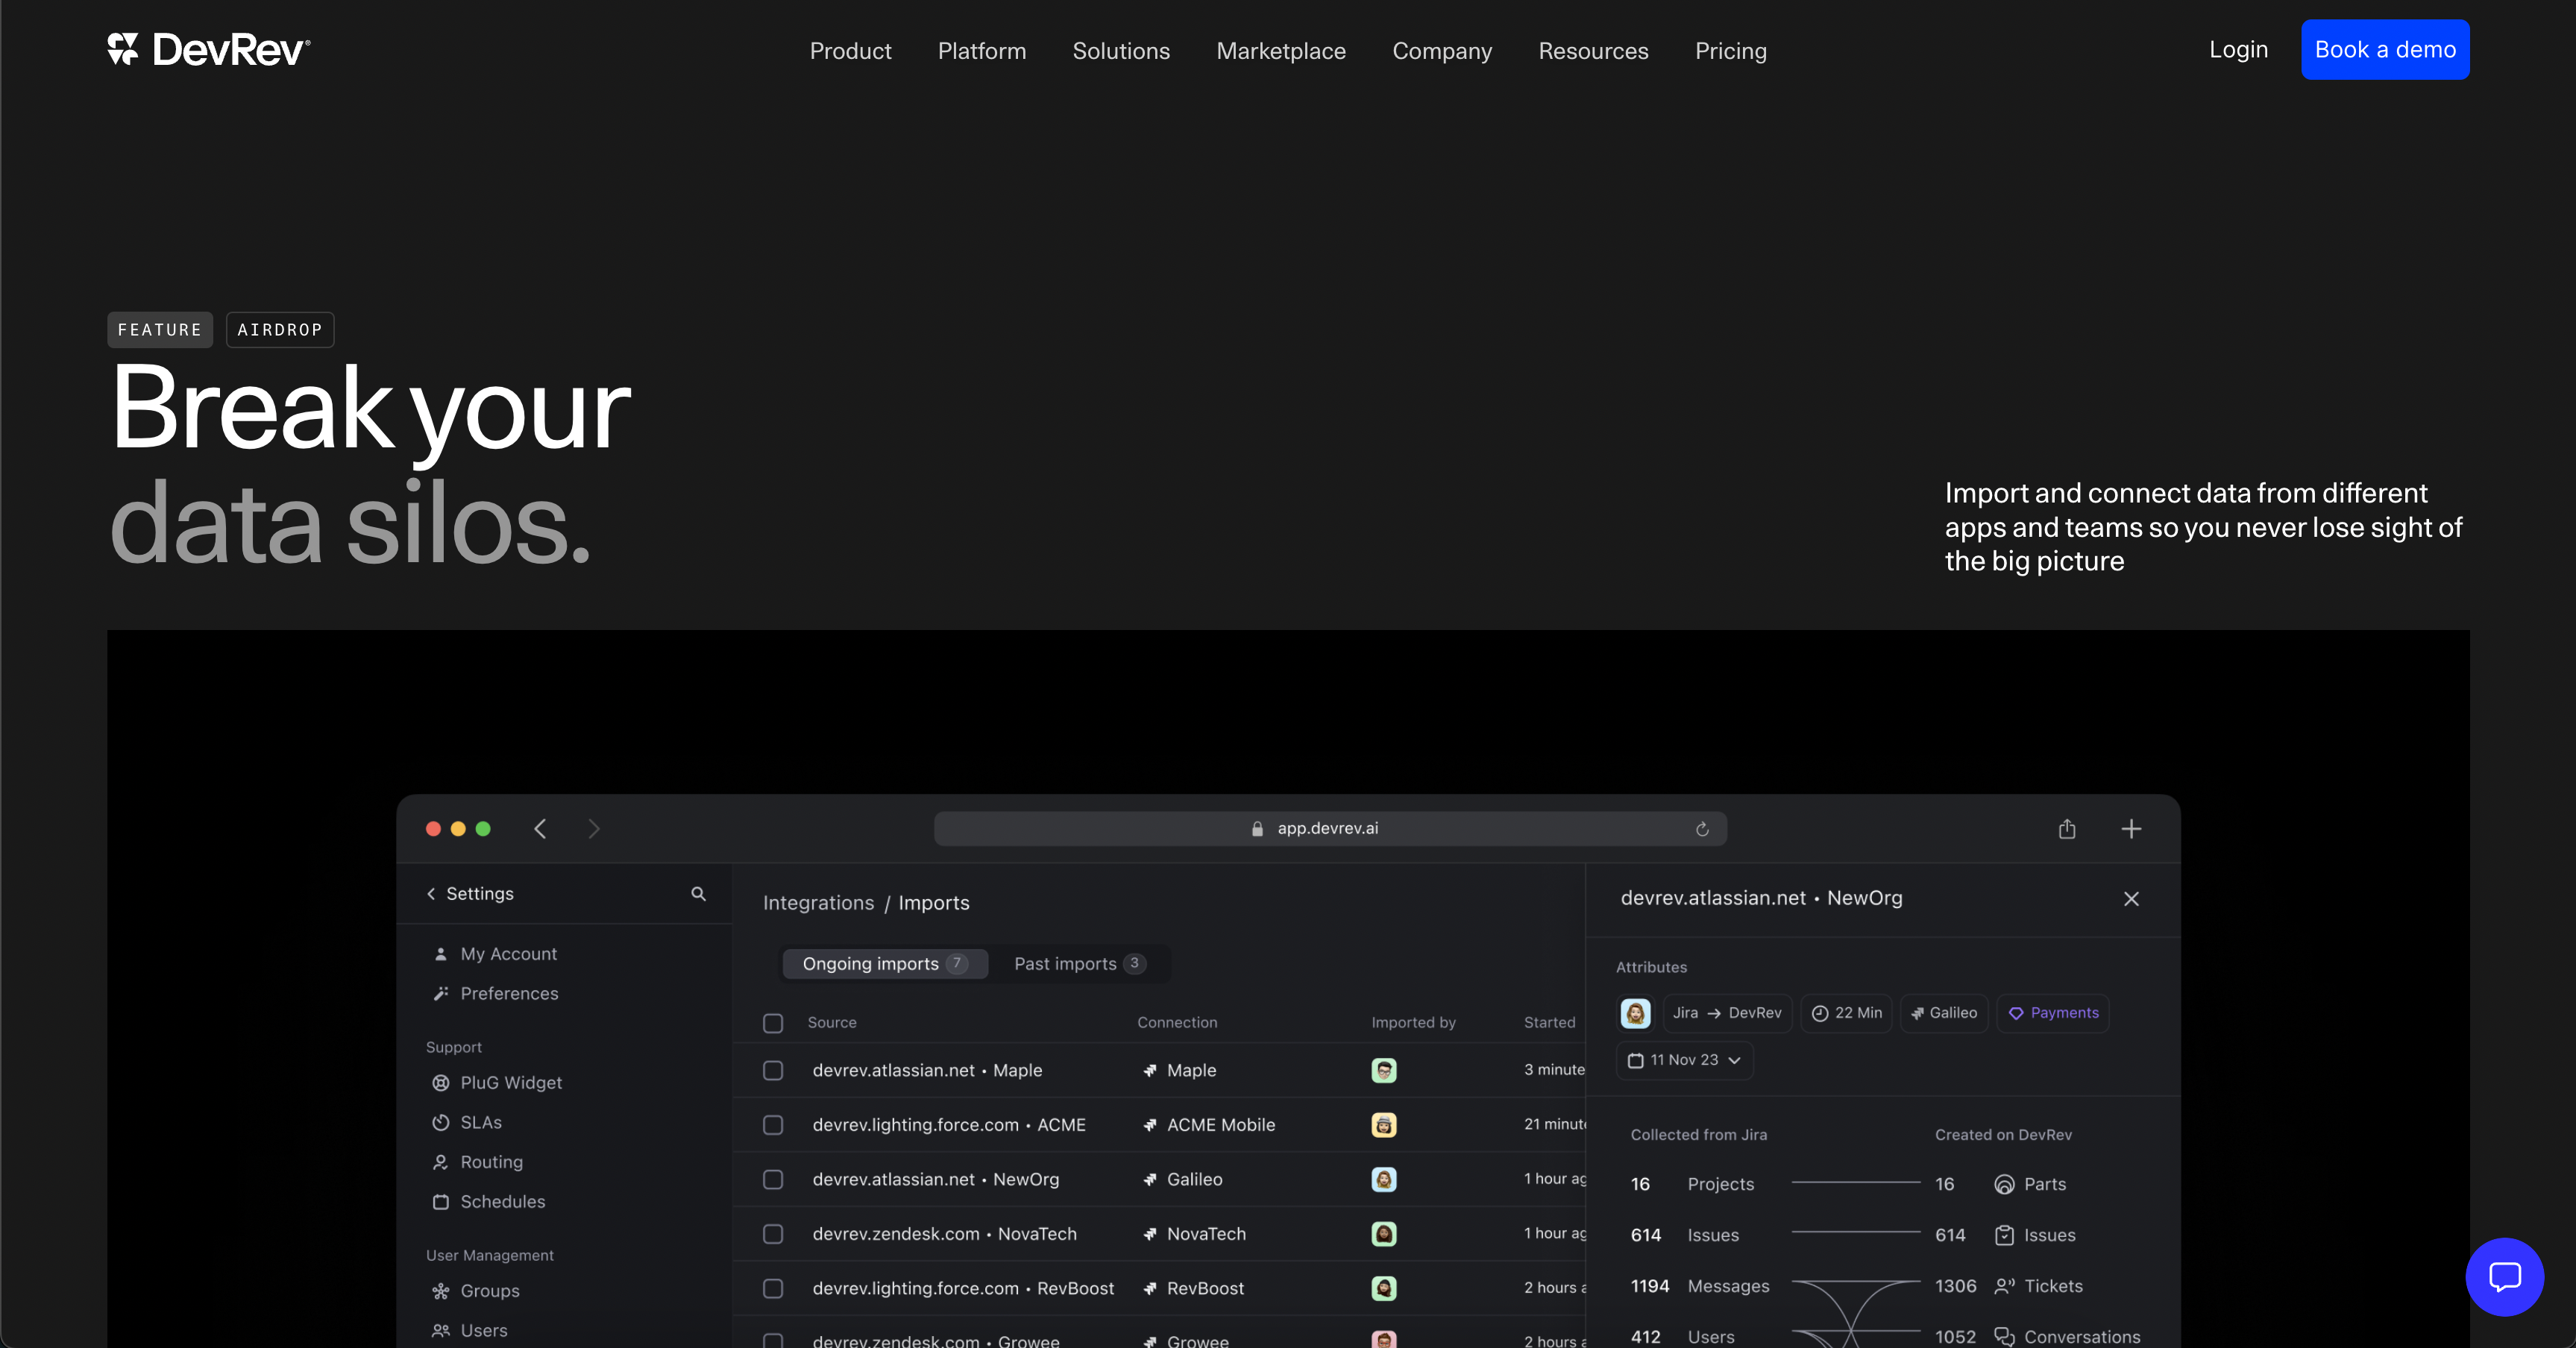Click the ACME Mobile connection cell
Image resolution: width=2576 pixels, height=1348 pixels.
pyautogui.click(x=1210, y=1125)
